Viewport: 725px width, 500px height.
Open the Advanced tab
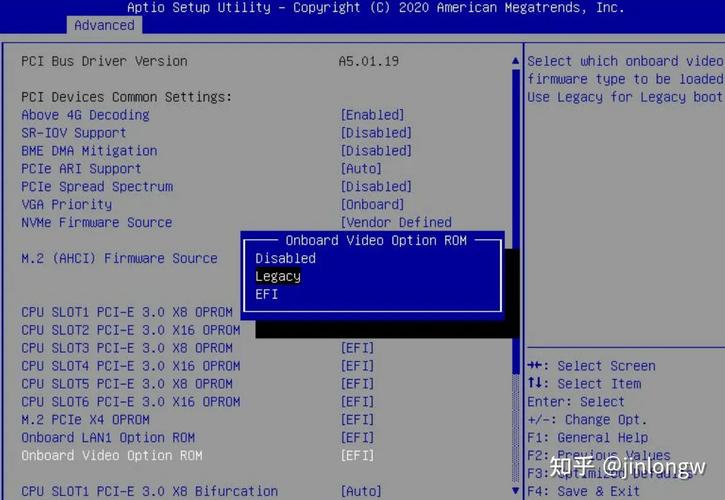coord(104,25)
